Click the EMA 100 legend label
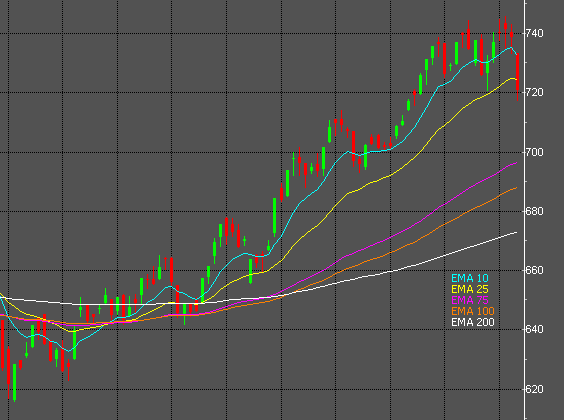Viewport: 564px width, 420px height. coord(473,311)
